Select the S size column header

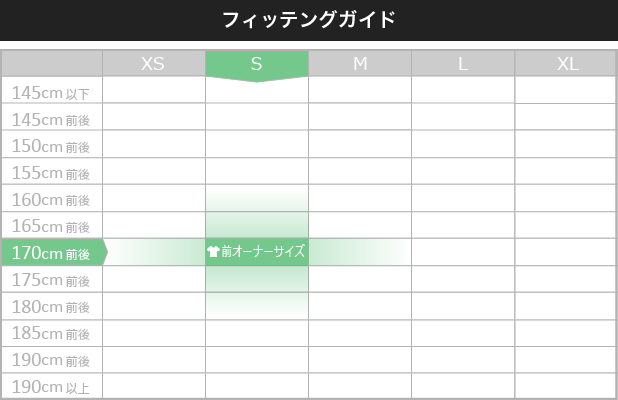click(x=257, y=63)
